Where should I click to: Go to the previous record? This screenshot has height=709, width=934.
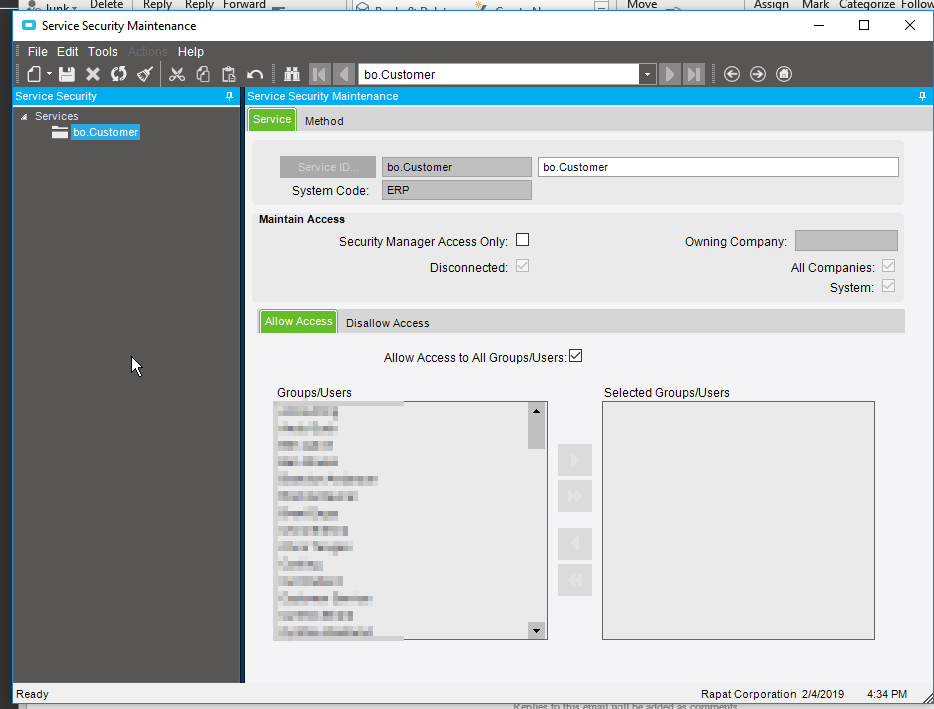(x=344, y=74)
